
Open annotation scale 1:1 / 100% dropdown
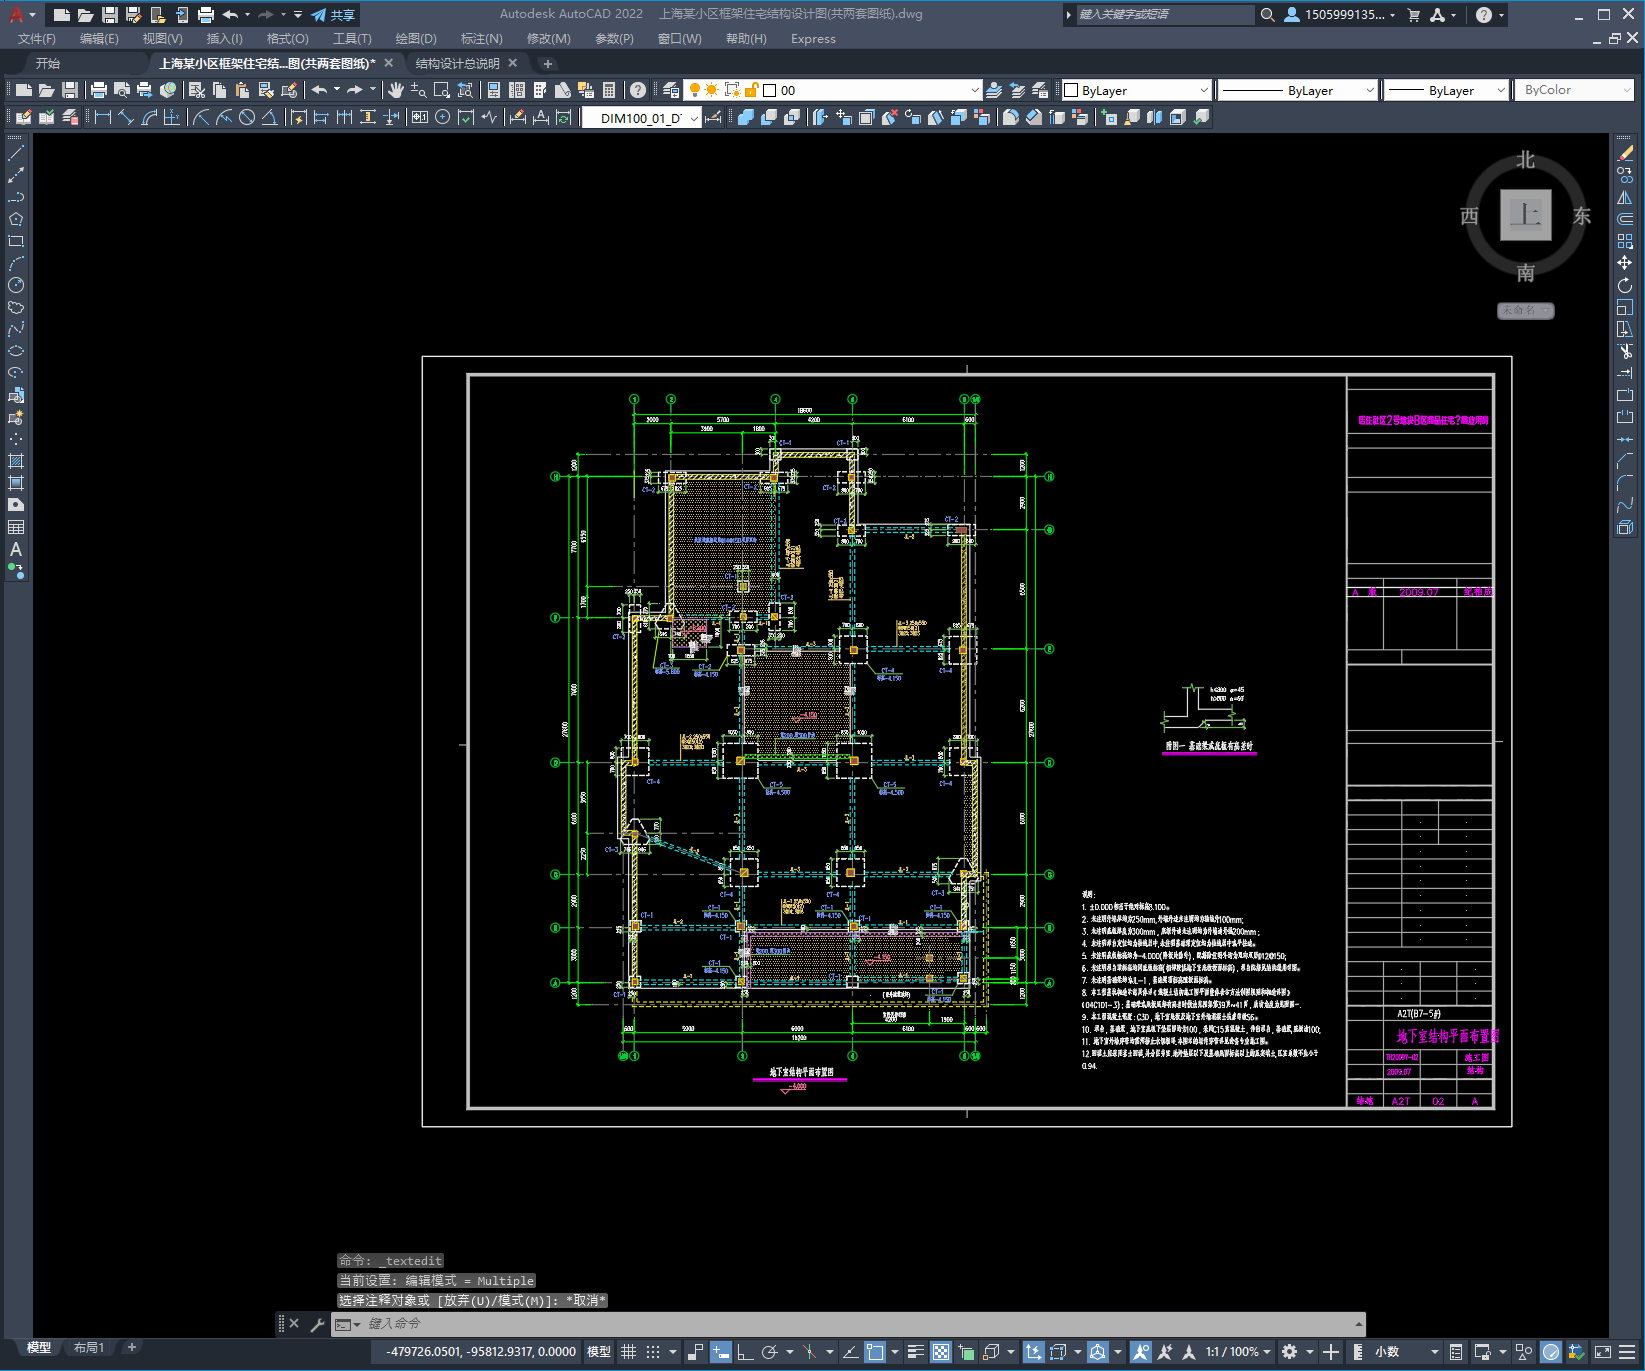tap(1238, 1352)
